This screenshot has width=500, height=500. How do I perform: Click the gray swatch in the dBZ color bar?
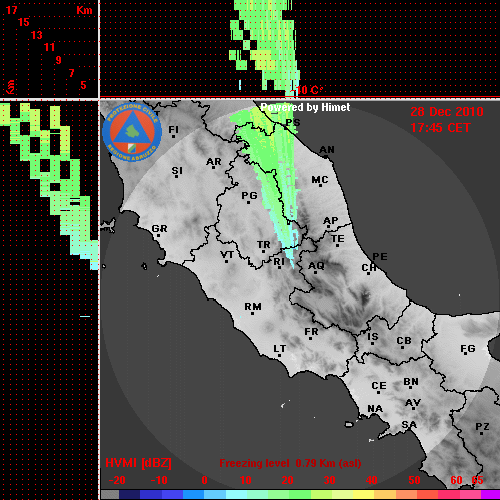point(110,494)
